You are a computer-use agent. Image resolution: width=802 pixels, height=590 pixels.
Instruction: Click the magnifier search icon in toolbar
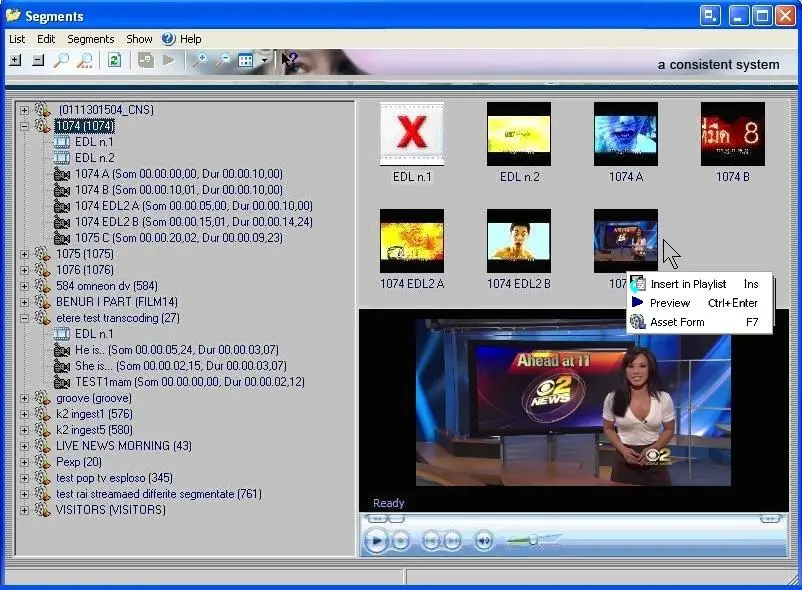point(61,61)
